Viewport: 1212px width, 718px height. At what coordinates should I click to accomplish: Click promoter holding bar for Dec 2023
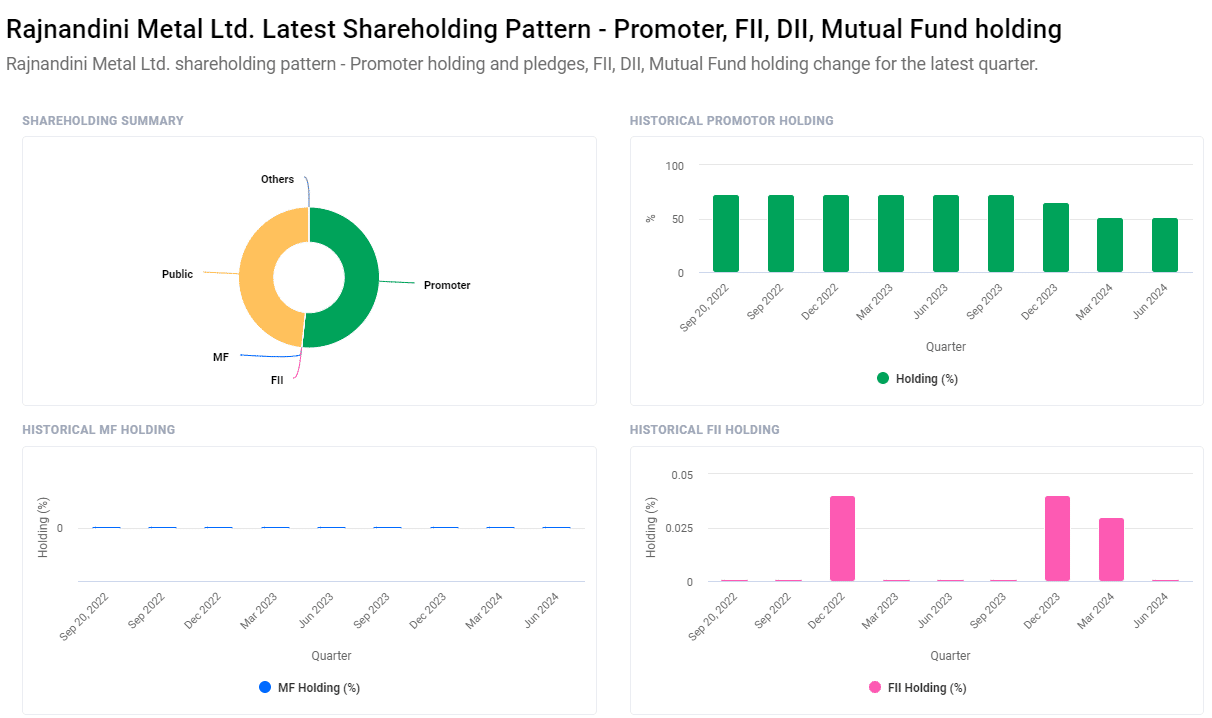click(x=1056, y=238)
